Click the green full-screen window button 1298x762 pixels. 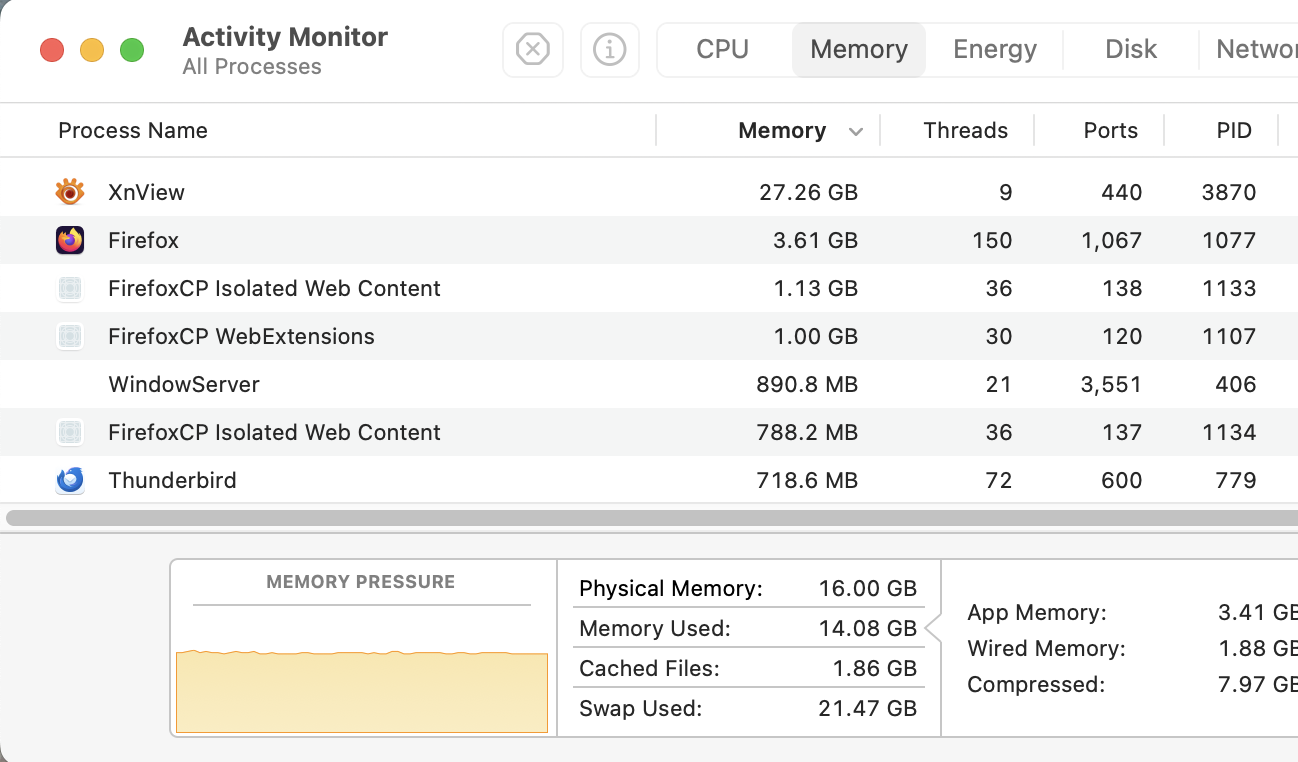tap(132, 49)
